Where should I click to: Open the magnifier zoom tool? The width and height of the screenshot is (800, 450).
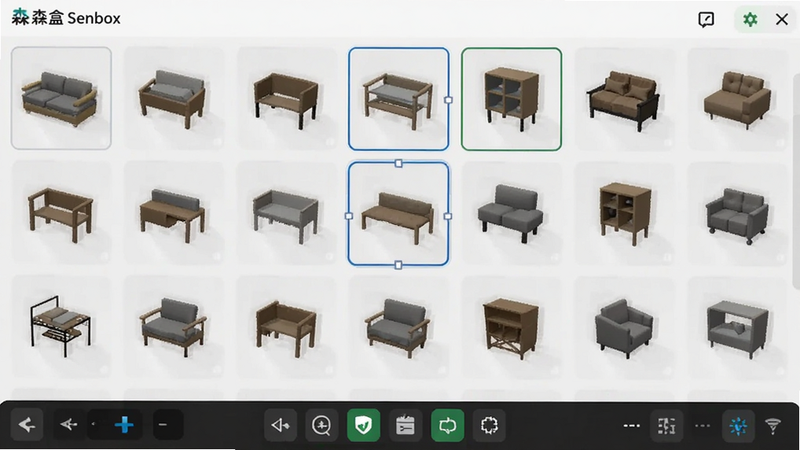click(x=321, y=425)
